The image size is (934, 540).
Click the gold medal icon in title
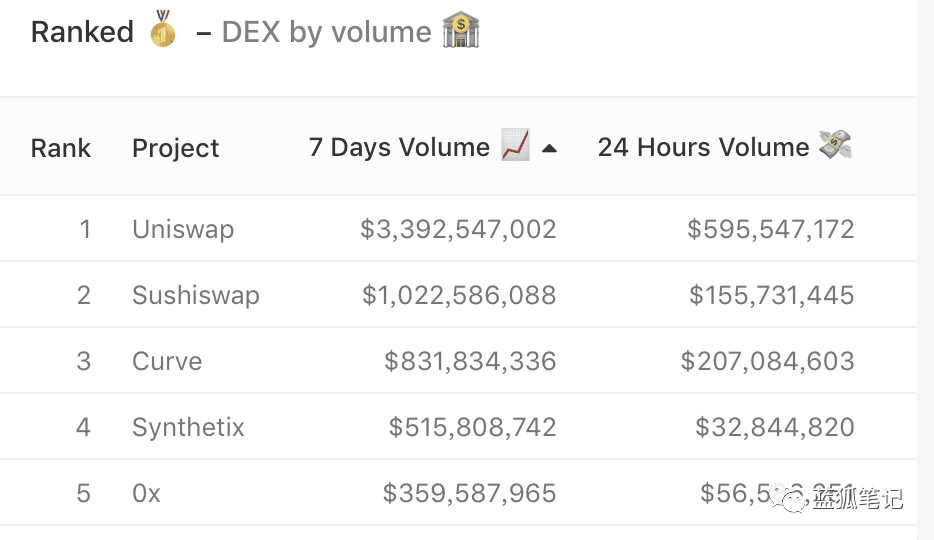tap(163, 29)
